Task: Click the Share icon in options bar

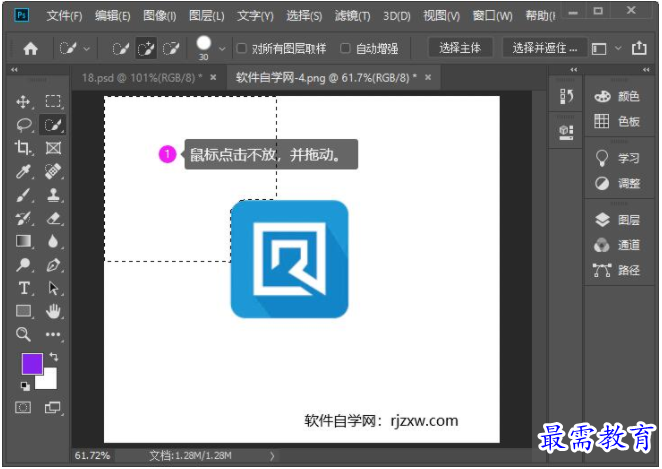Action: (639, 48)
